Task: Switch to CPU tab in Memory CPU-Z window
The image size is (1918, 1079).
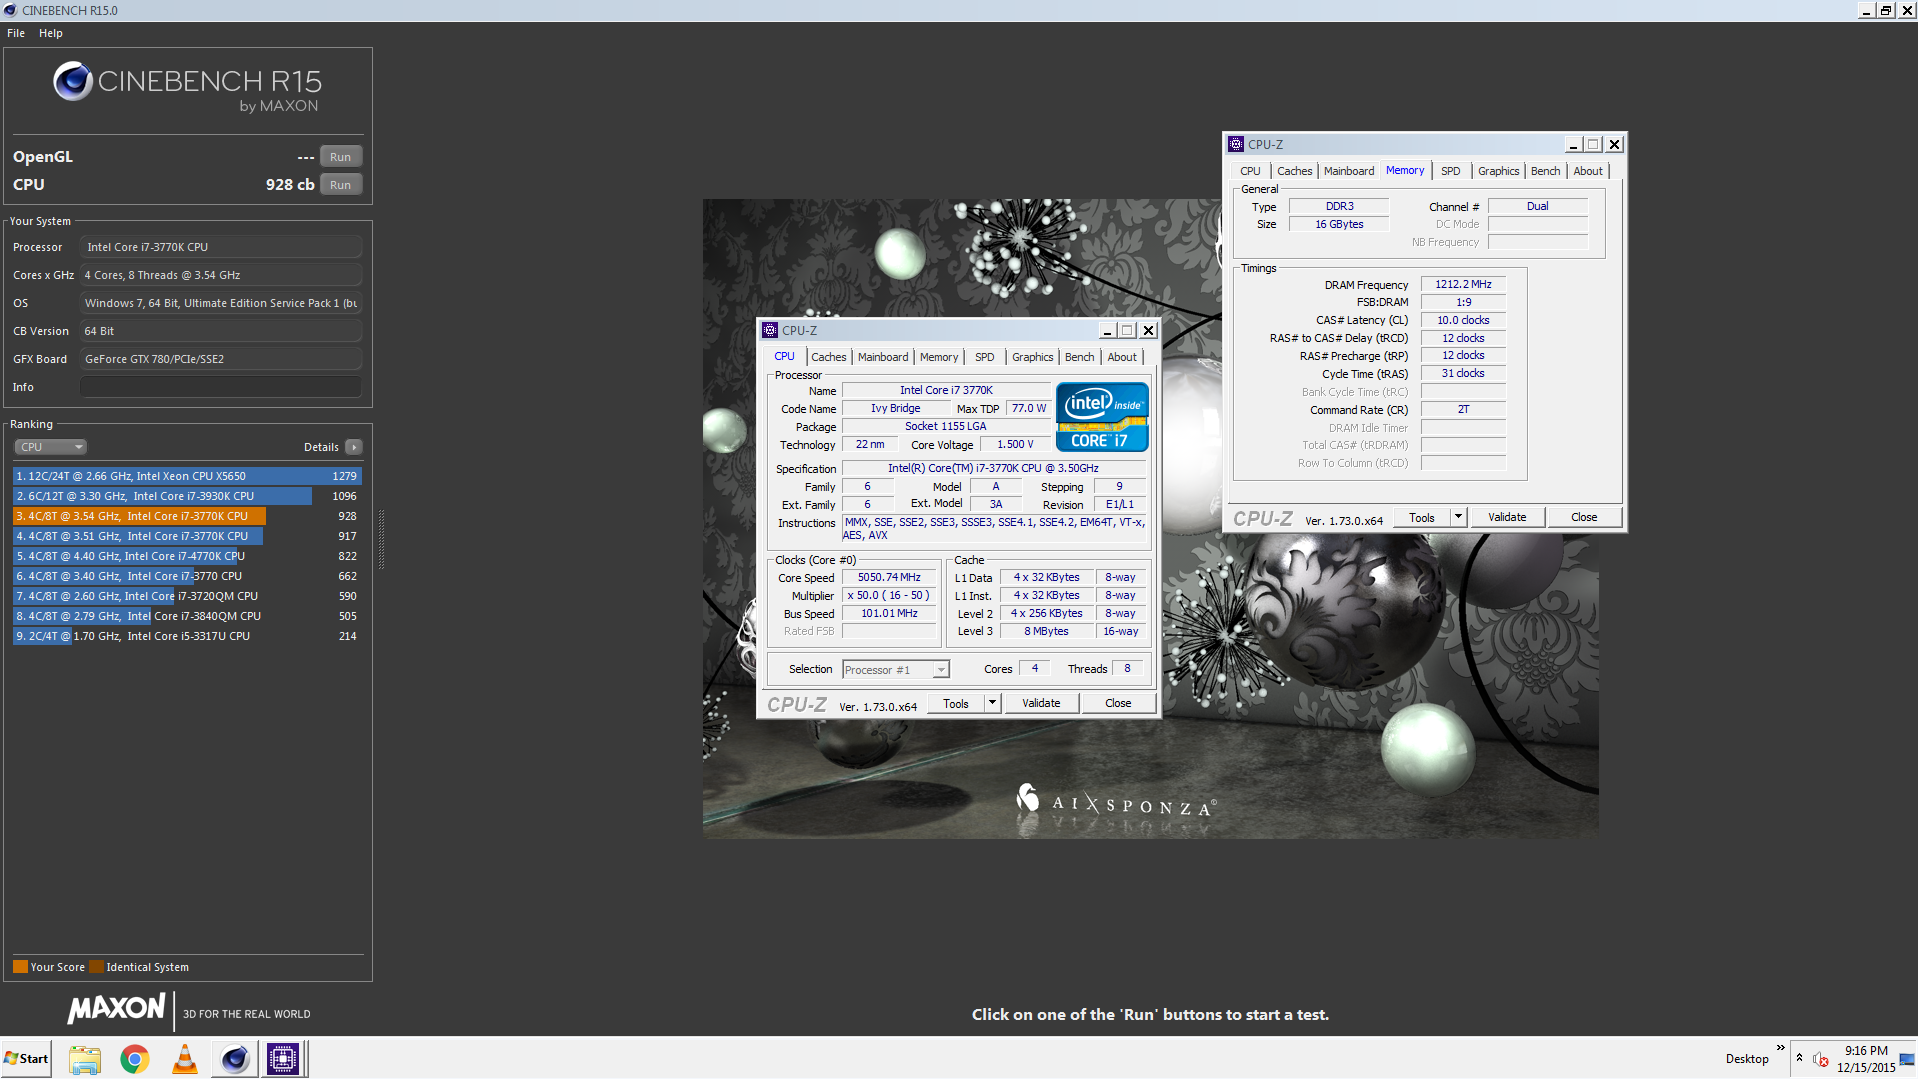Action: pos(1250,171)
